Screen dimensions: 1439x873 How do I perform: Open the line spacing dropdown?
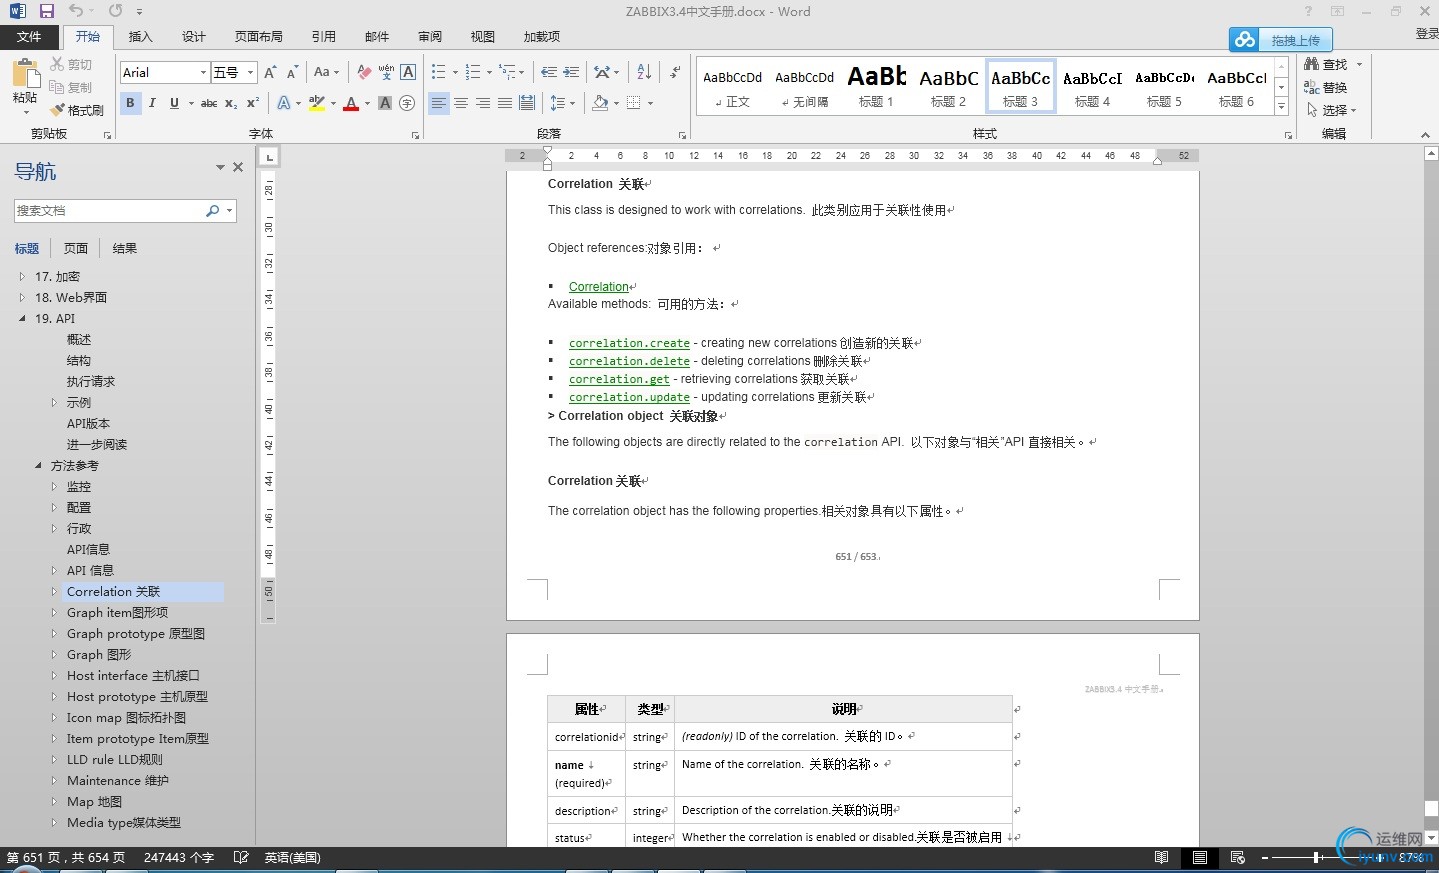tap(562, 103)
